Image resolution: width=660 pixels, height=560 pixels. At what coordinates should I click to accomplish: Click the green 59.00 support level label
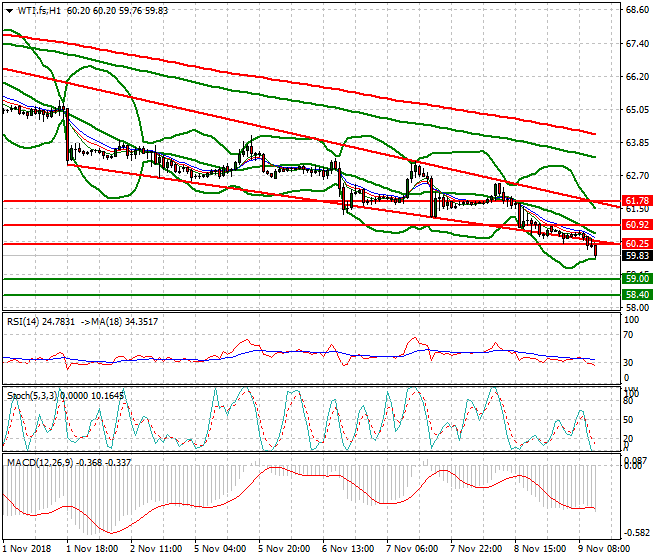click(x=637, y=279)
